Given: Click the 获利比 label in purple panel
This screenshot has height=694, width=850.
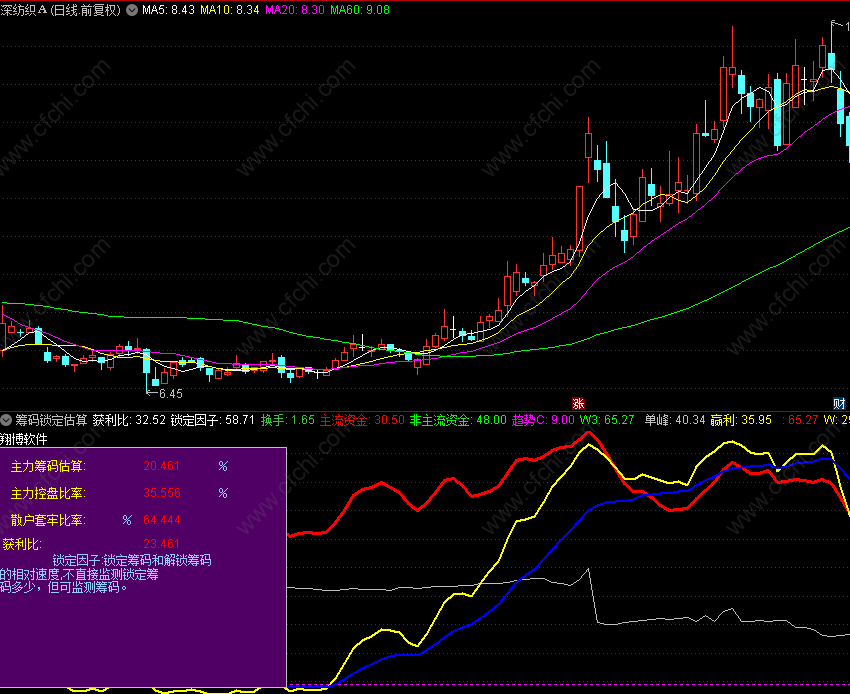Looking at the screenshot, I should pyautogui.click(x=22, y=544).
